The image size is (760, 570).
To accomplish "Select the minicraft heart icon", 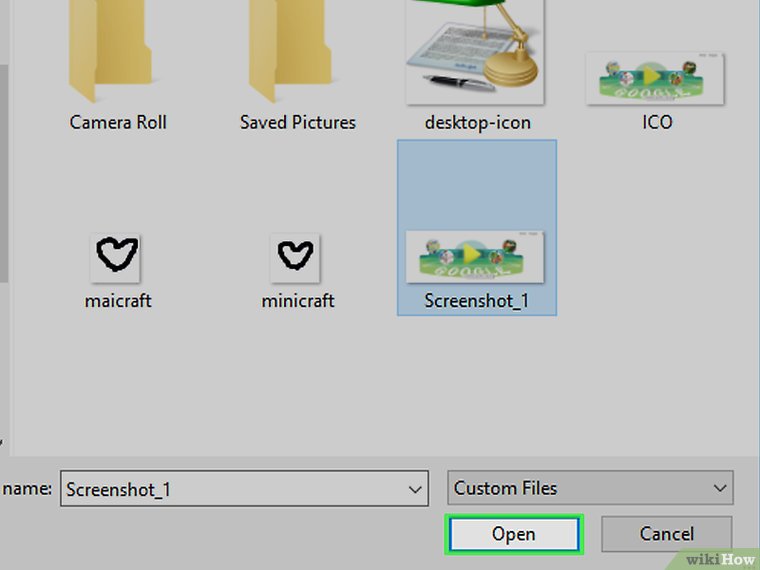I will coord(295,258).
